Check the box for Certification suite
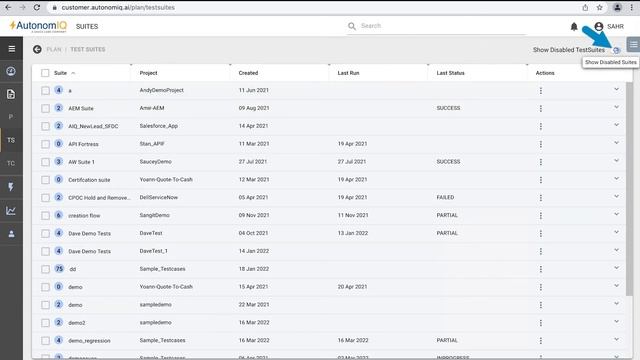This screenshot has height=360, width=640. [x=45, y=180]
